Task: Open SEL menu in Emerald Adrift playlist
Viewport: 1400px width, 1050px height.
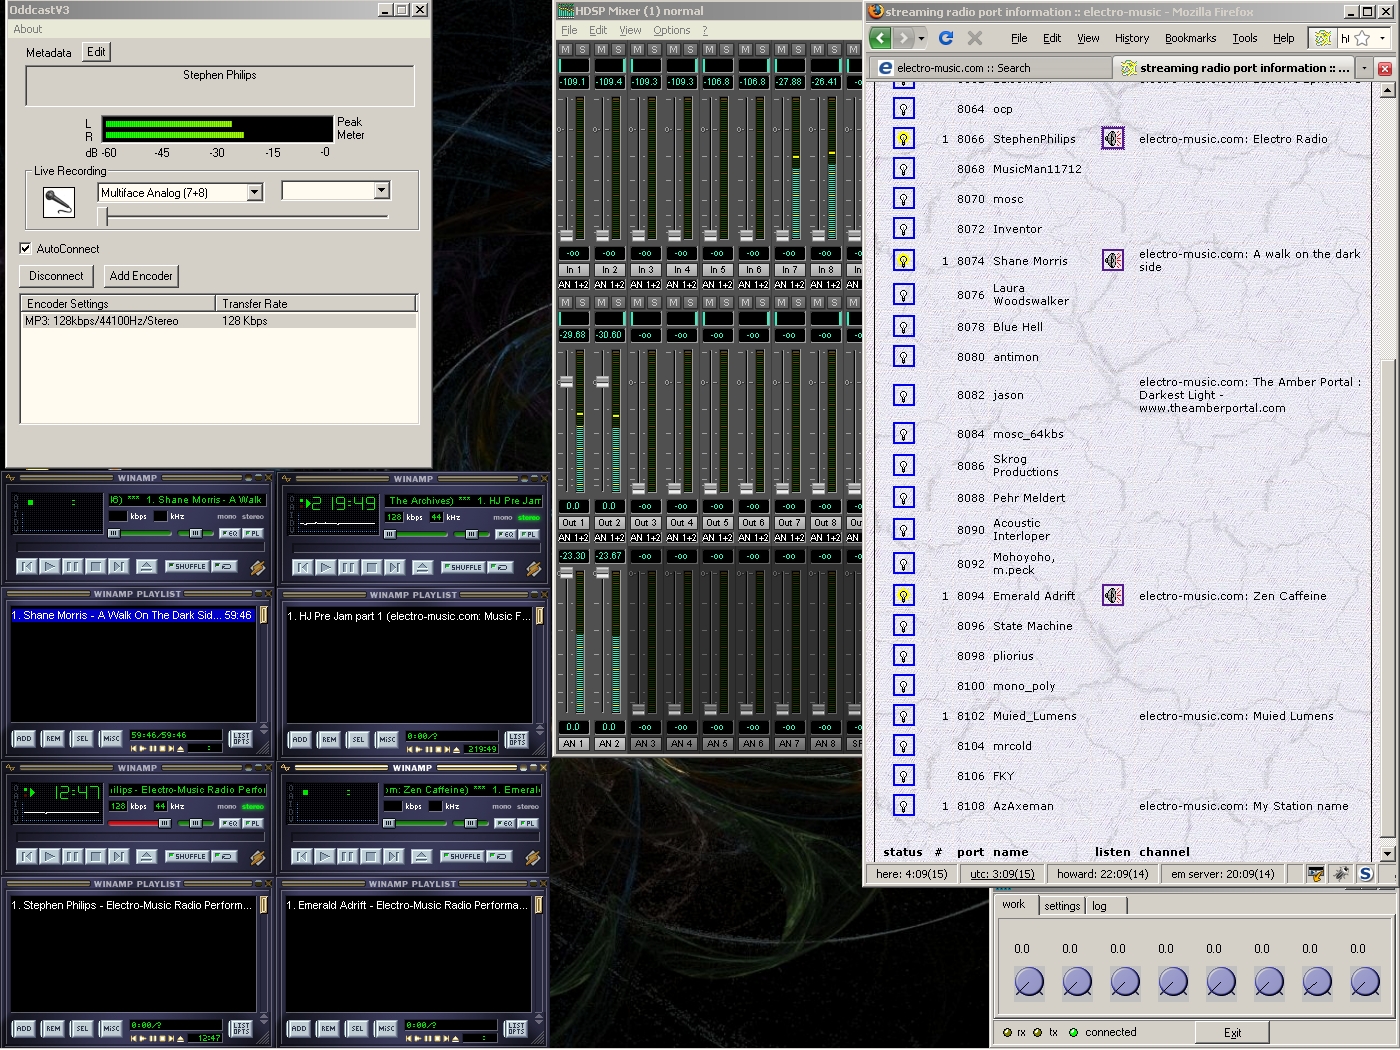Action: [x=357, y=1028]
